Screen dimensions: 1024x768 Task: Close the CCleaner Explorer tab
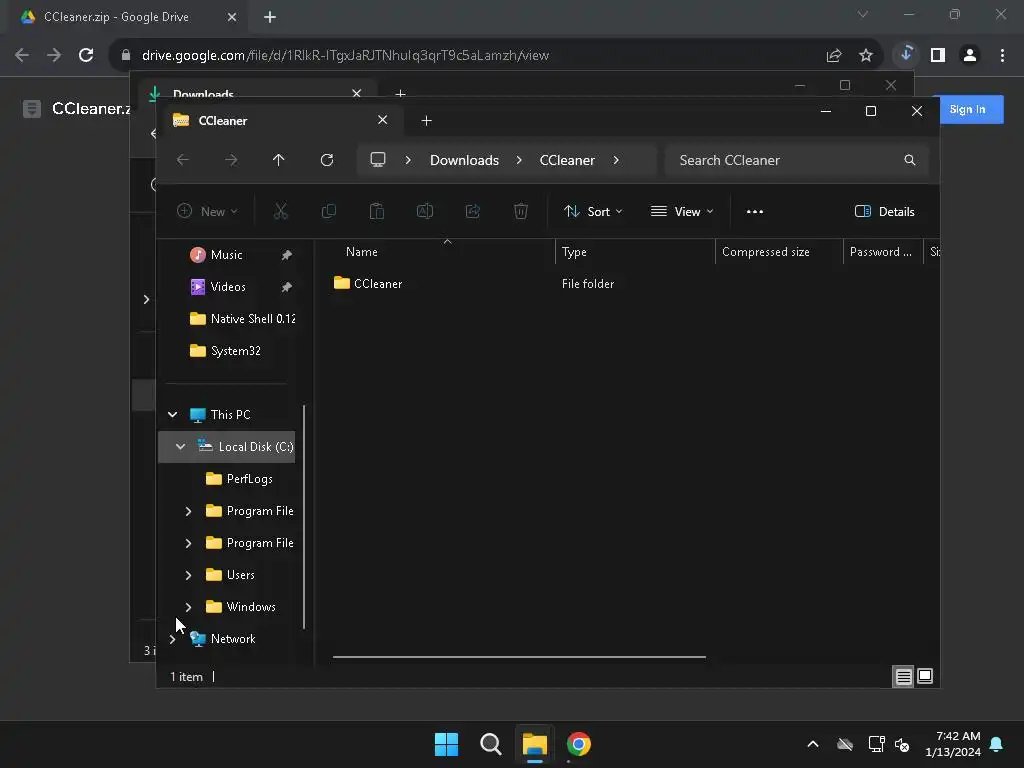pos(383,120)
